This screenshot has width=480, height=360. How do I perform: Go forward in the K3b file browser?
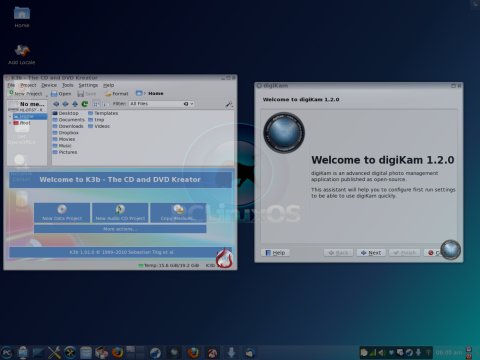[x=66, y=104]
